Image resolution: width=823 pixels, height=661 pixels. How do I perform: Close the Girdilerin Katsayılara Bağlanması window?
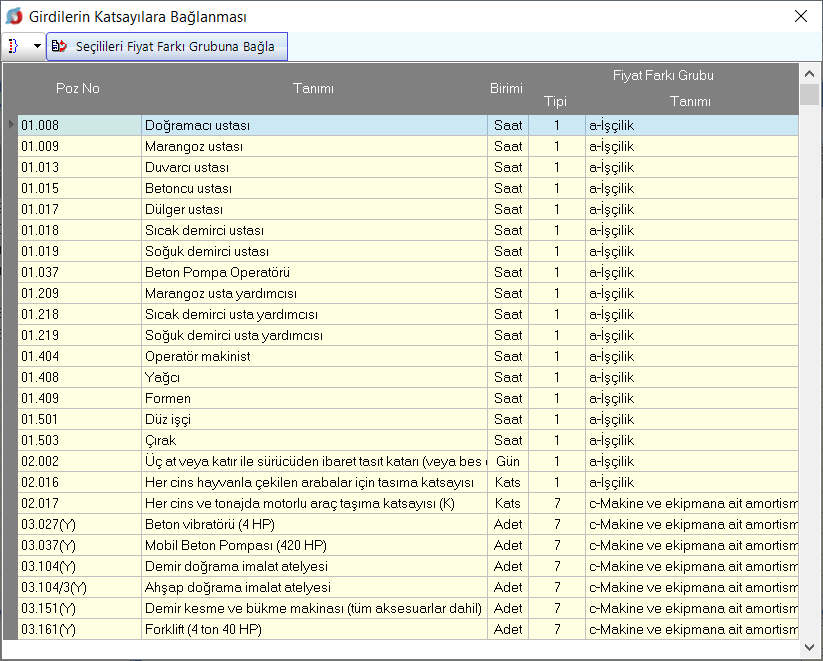(800, 16)
